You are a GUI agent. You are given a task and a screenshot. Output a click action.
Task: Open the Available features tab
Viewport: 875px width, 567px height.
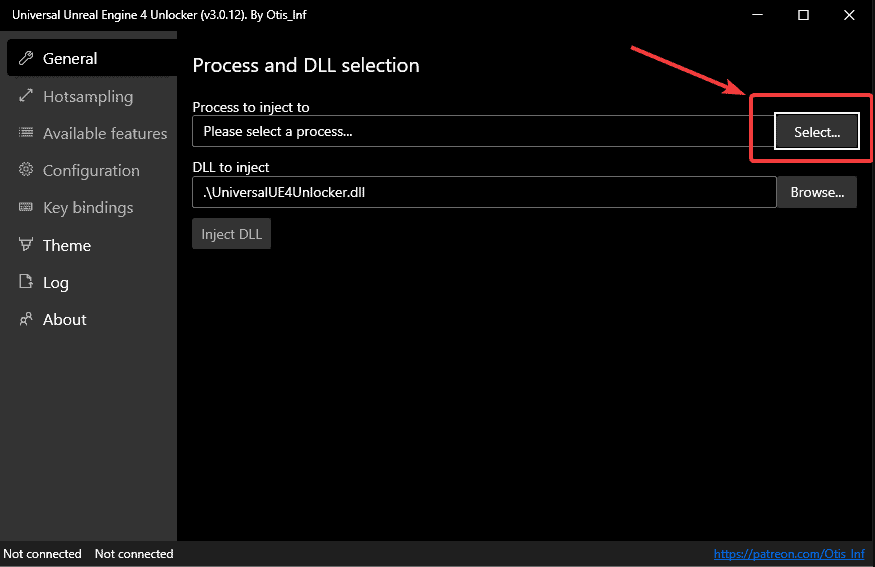pos(105,133)
